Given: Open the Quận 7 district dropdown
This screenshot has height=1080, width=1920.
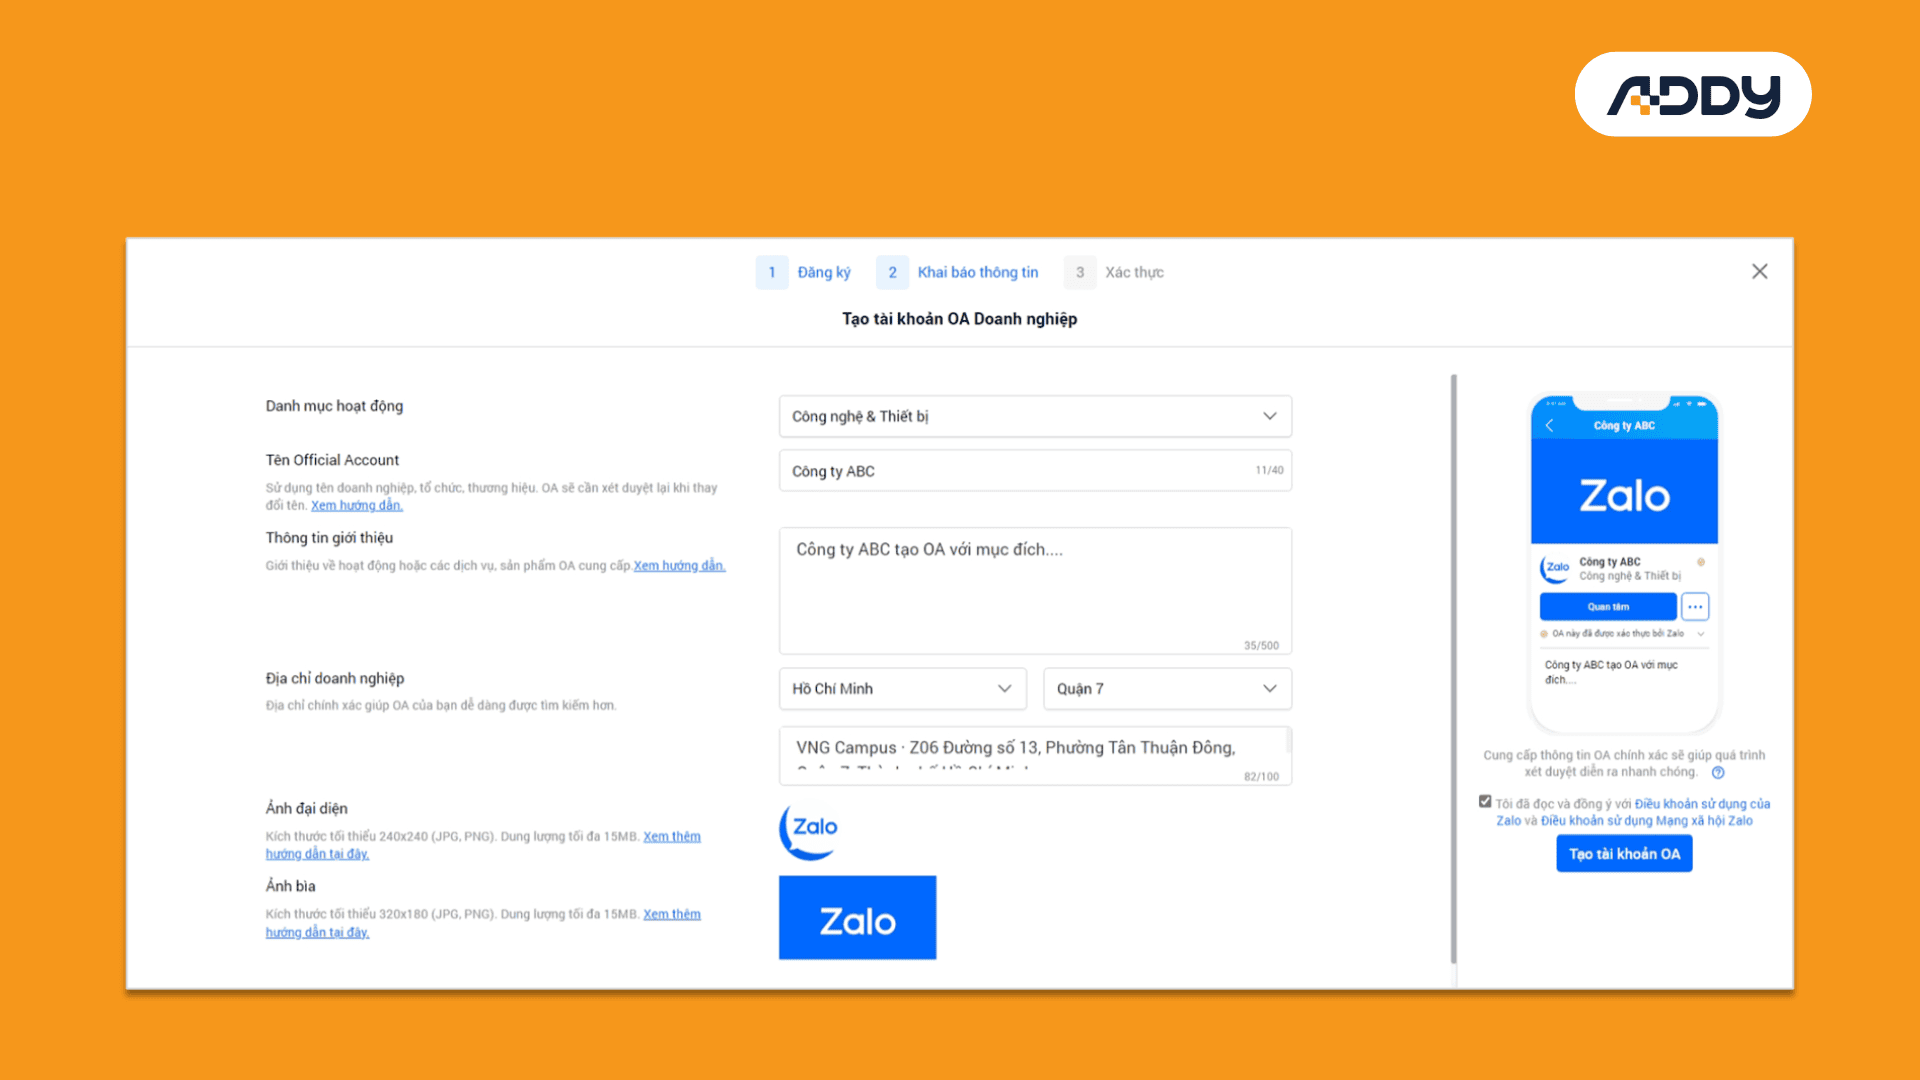Looking at the screenshot, I should (x=1167, y=688).
